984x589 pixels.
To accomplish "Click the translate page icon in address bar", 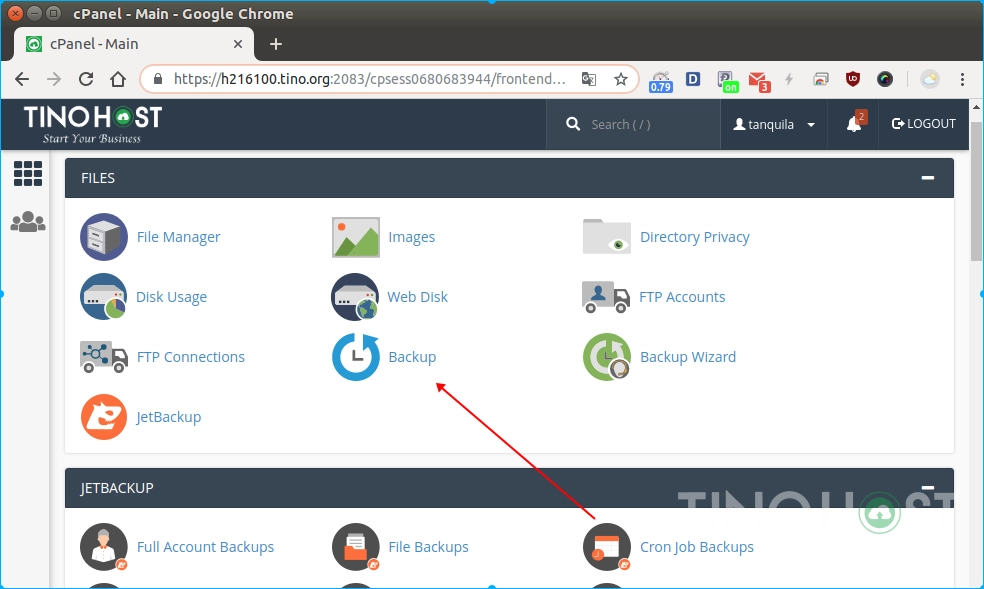I will click(589, 79).
